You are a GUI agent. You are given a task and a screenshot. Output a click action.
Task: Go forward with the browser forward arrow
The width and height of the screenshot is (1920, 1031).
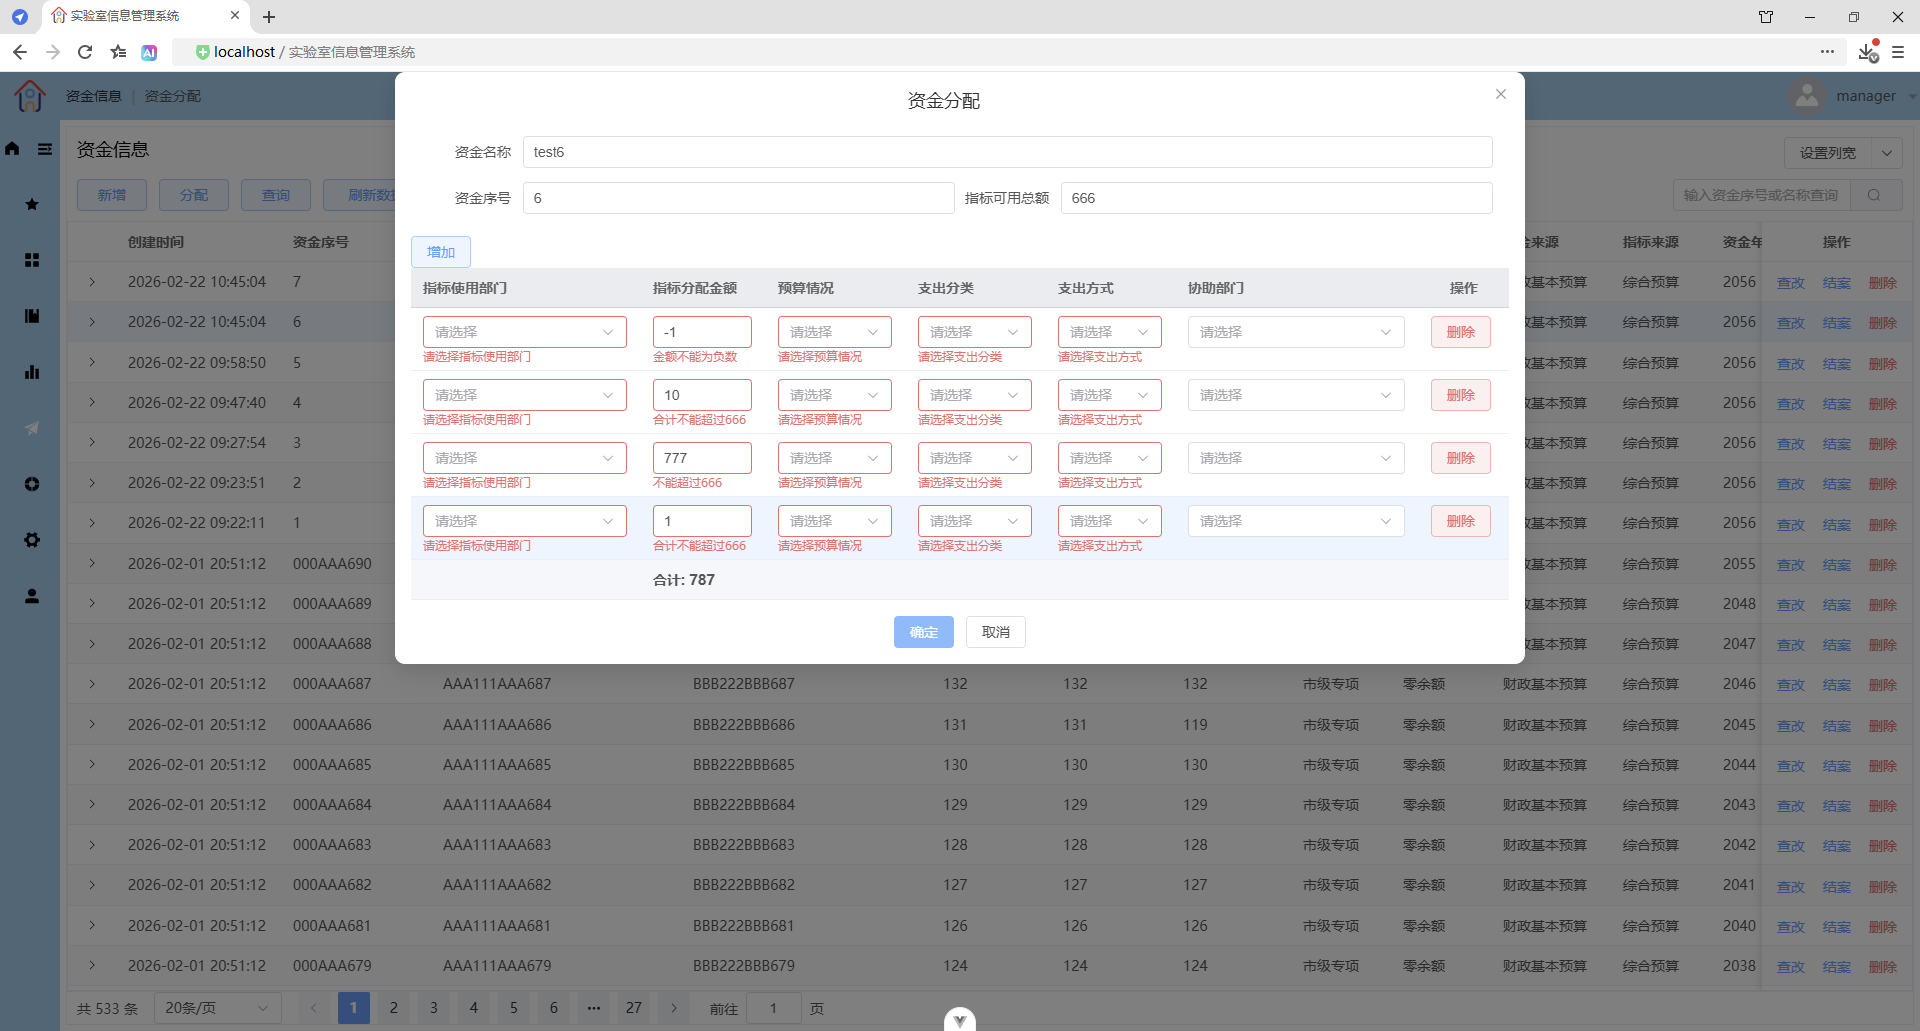(x=53, y=52)
